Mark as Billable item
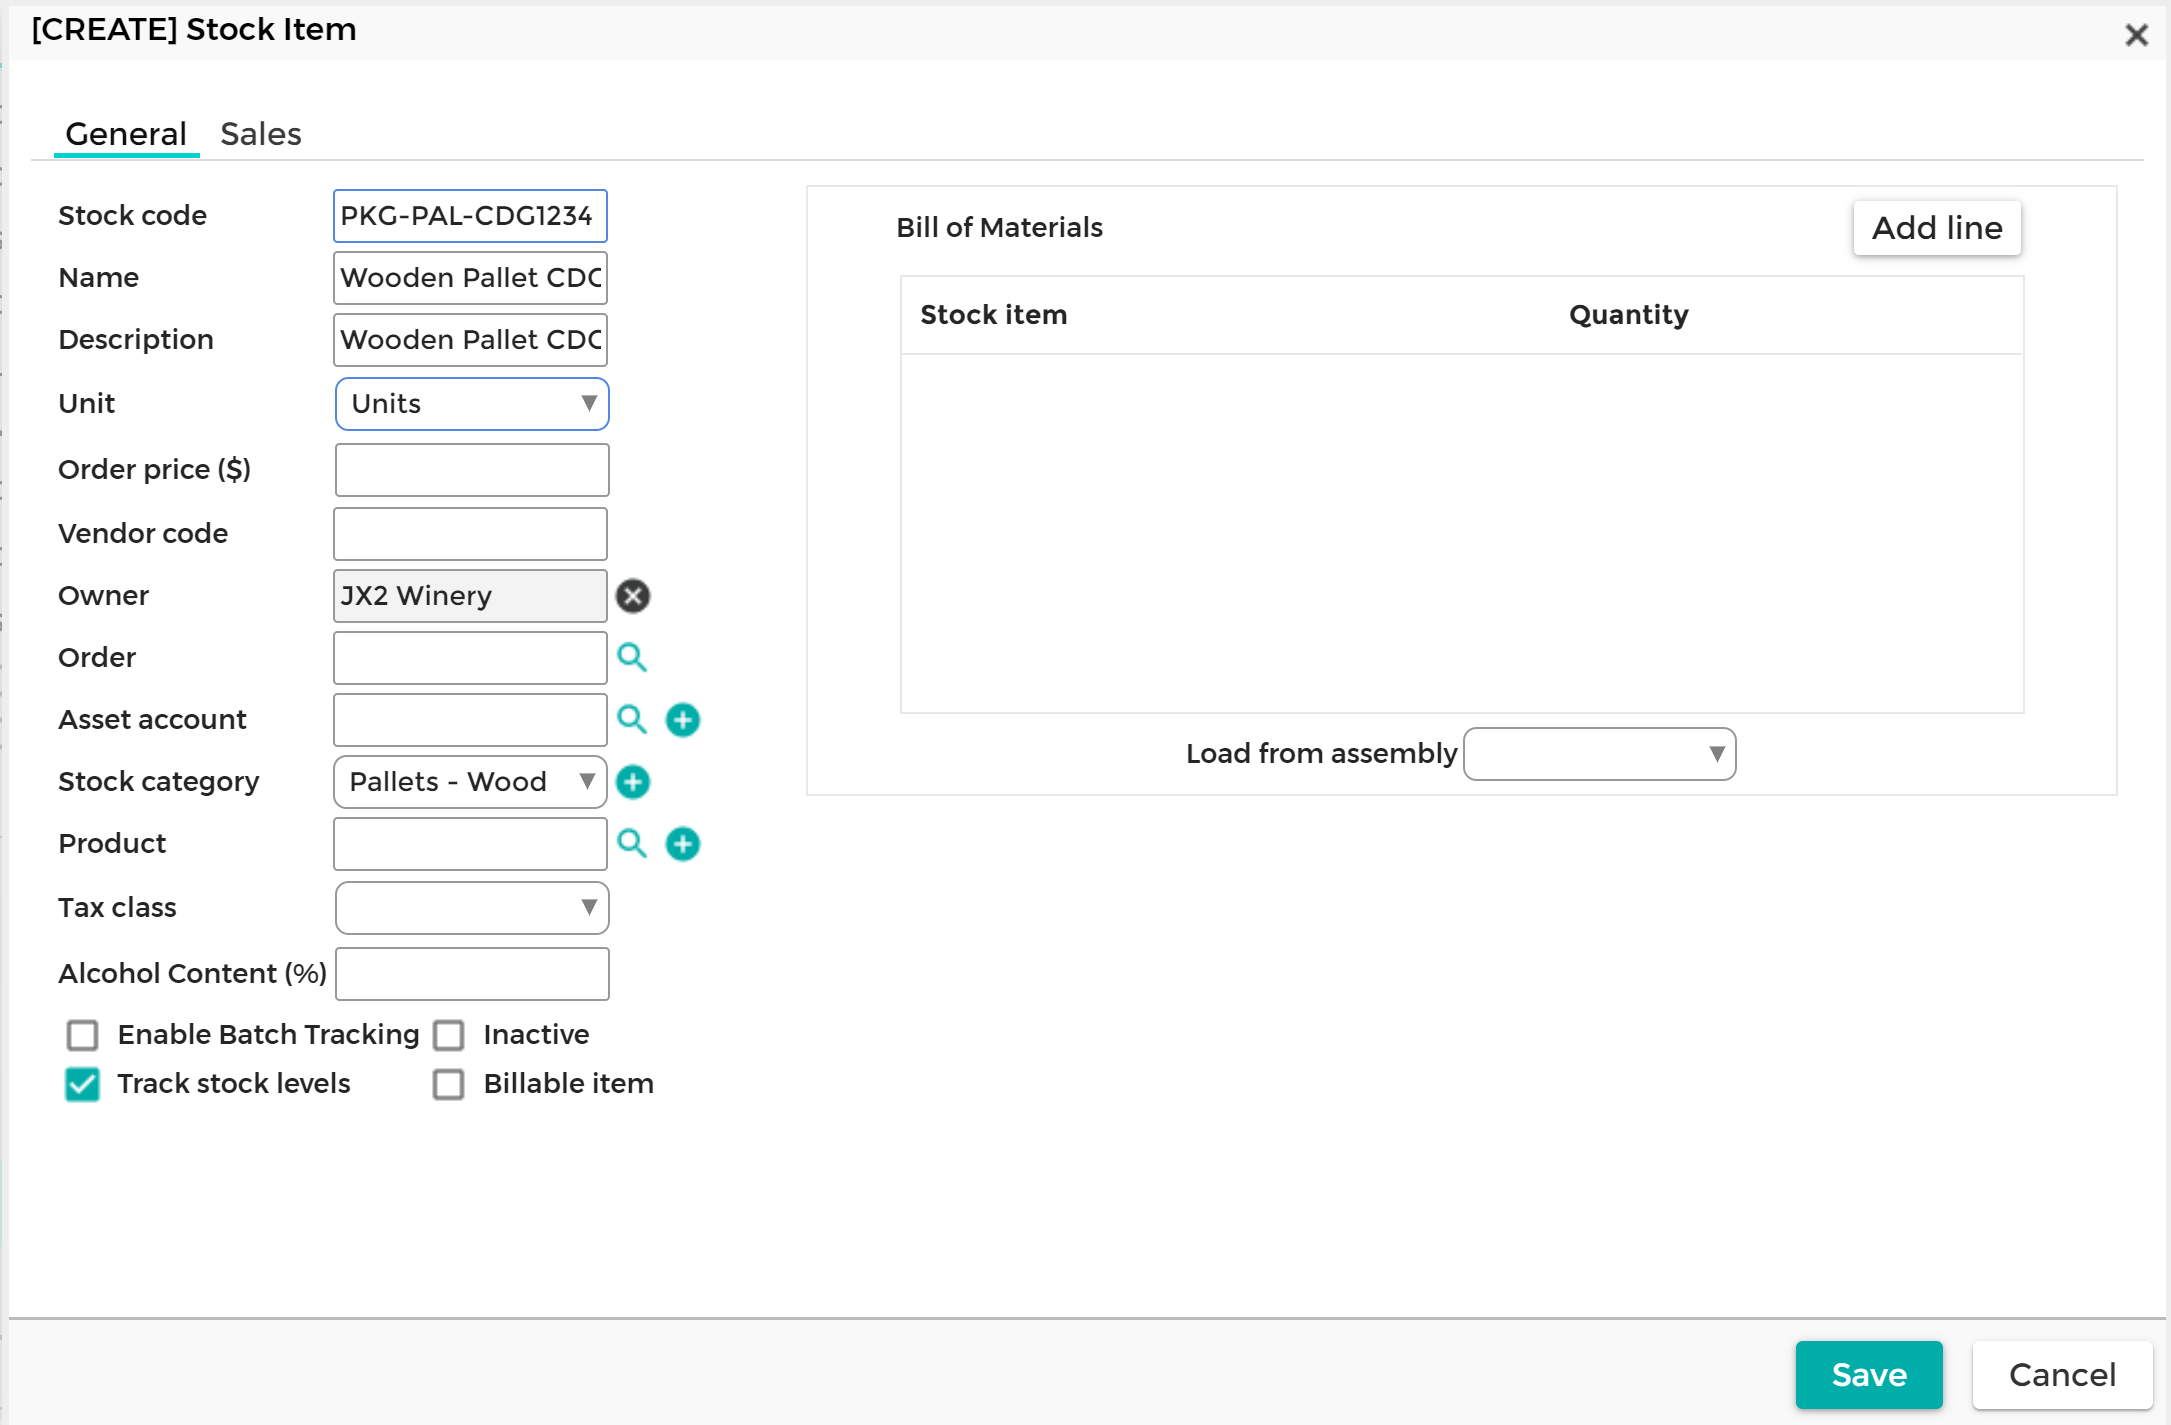Viewport: 2171px width, 1425px height. (x=449, y=1084)
